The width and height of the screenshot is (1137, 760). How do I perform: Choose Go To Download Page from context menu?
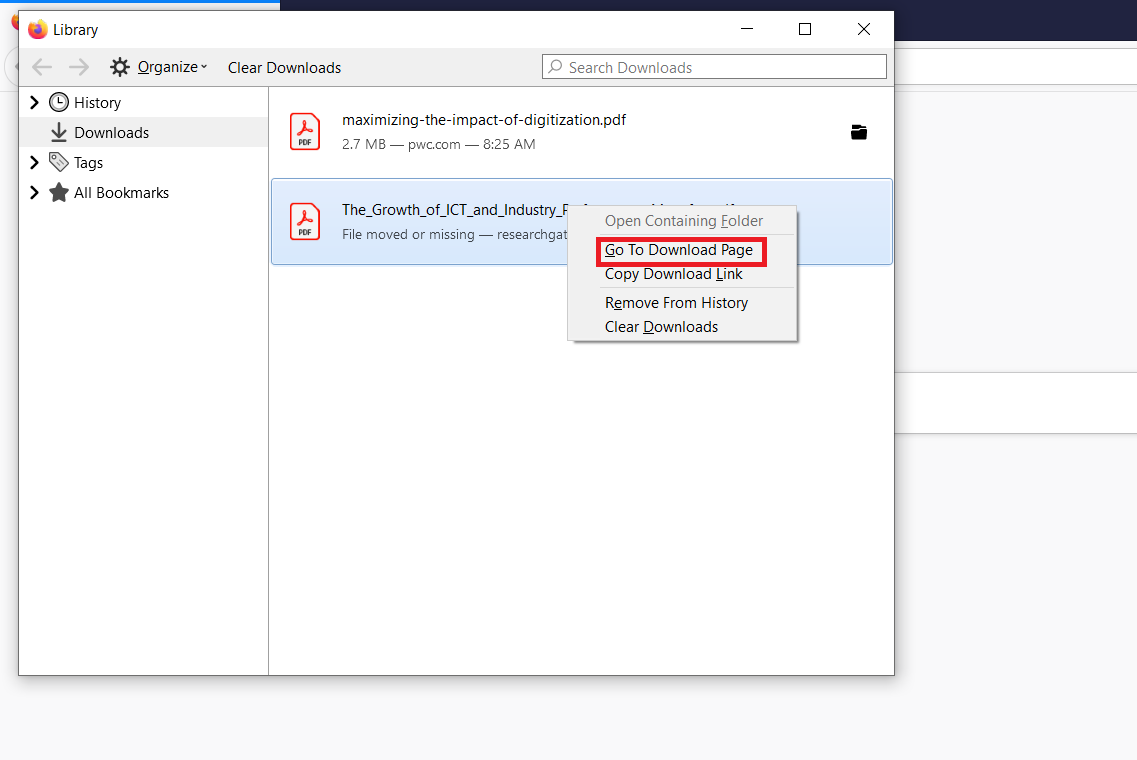click(681, 250)
